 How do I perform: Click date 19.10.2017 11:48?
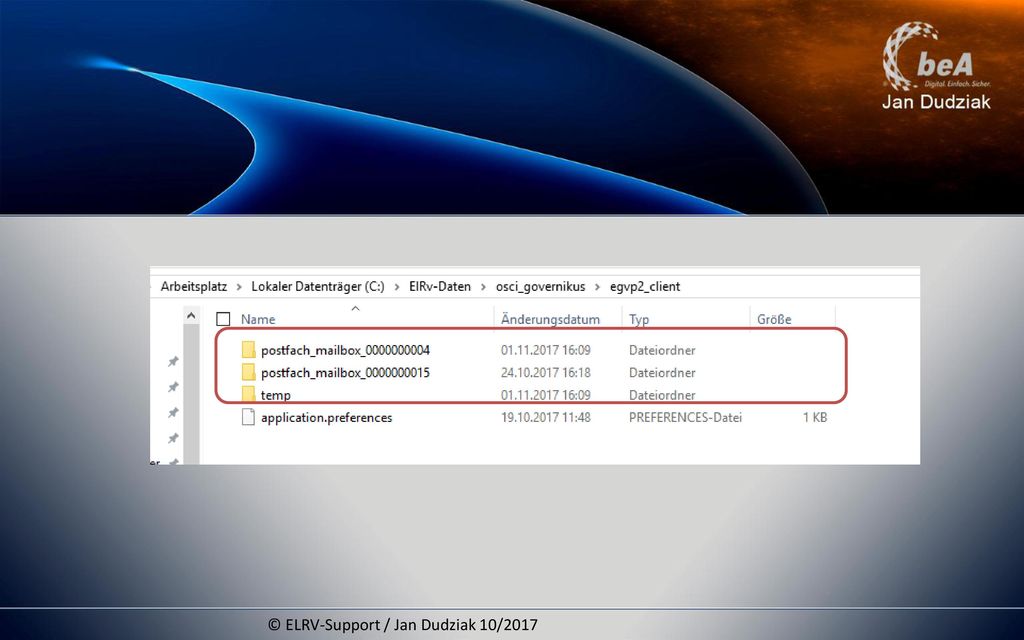[x=546, y=417]
